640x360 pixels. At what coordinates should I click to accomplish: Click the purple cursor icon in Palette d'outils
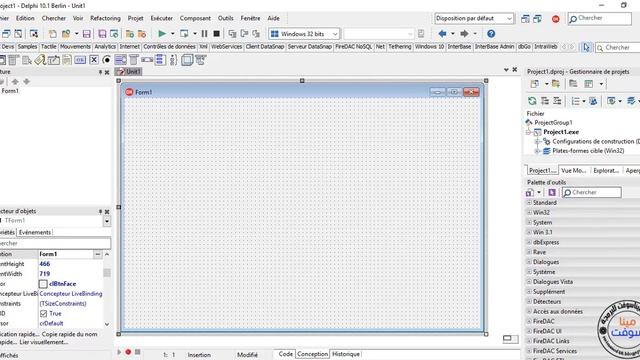(x=552, y=192)
